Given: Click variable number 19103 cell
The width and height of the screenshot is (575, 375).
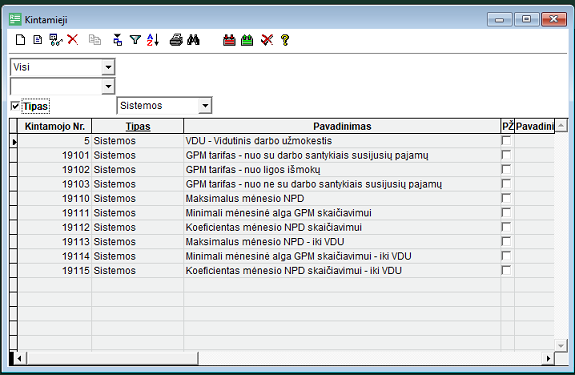Looking at the screenshot, I should (54, 184).
